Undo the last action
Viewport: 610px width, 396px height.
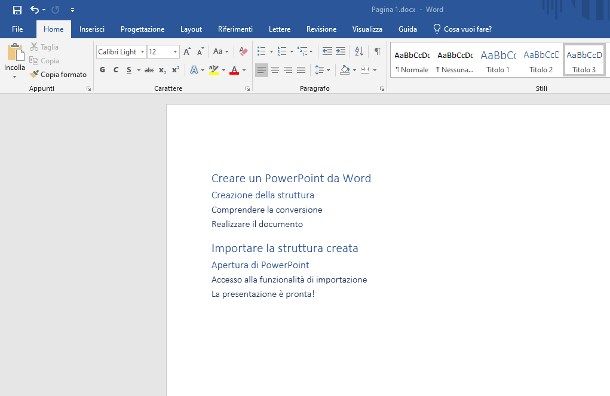[x=35, y=10]
